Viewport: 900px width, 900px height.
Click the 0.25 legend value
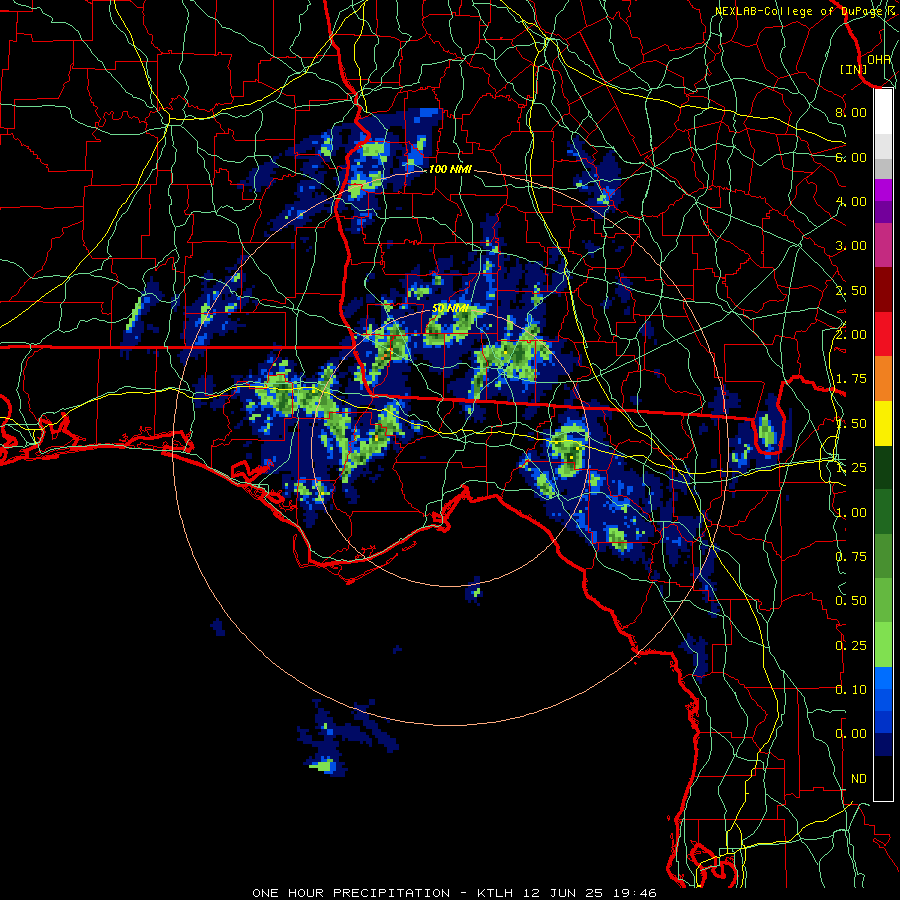click(851, 646)
